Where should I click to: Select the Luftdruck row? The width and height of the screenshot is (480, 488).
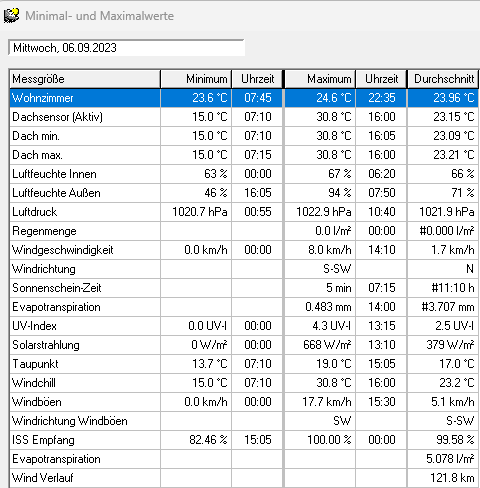click(244, 212)
